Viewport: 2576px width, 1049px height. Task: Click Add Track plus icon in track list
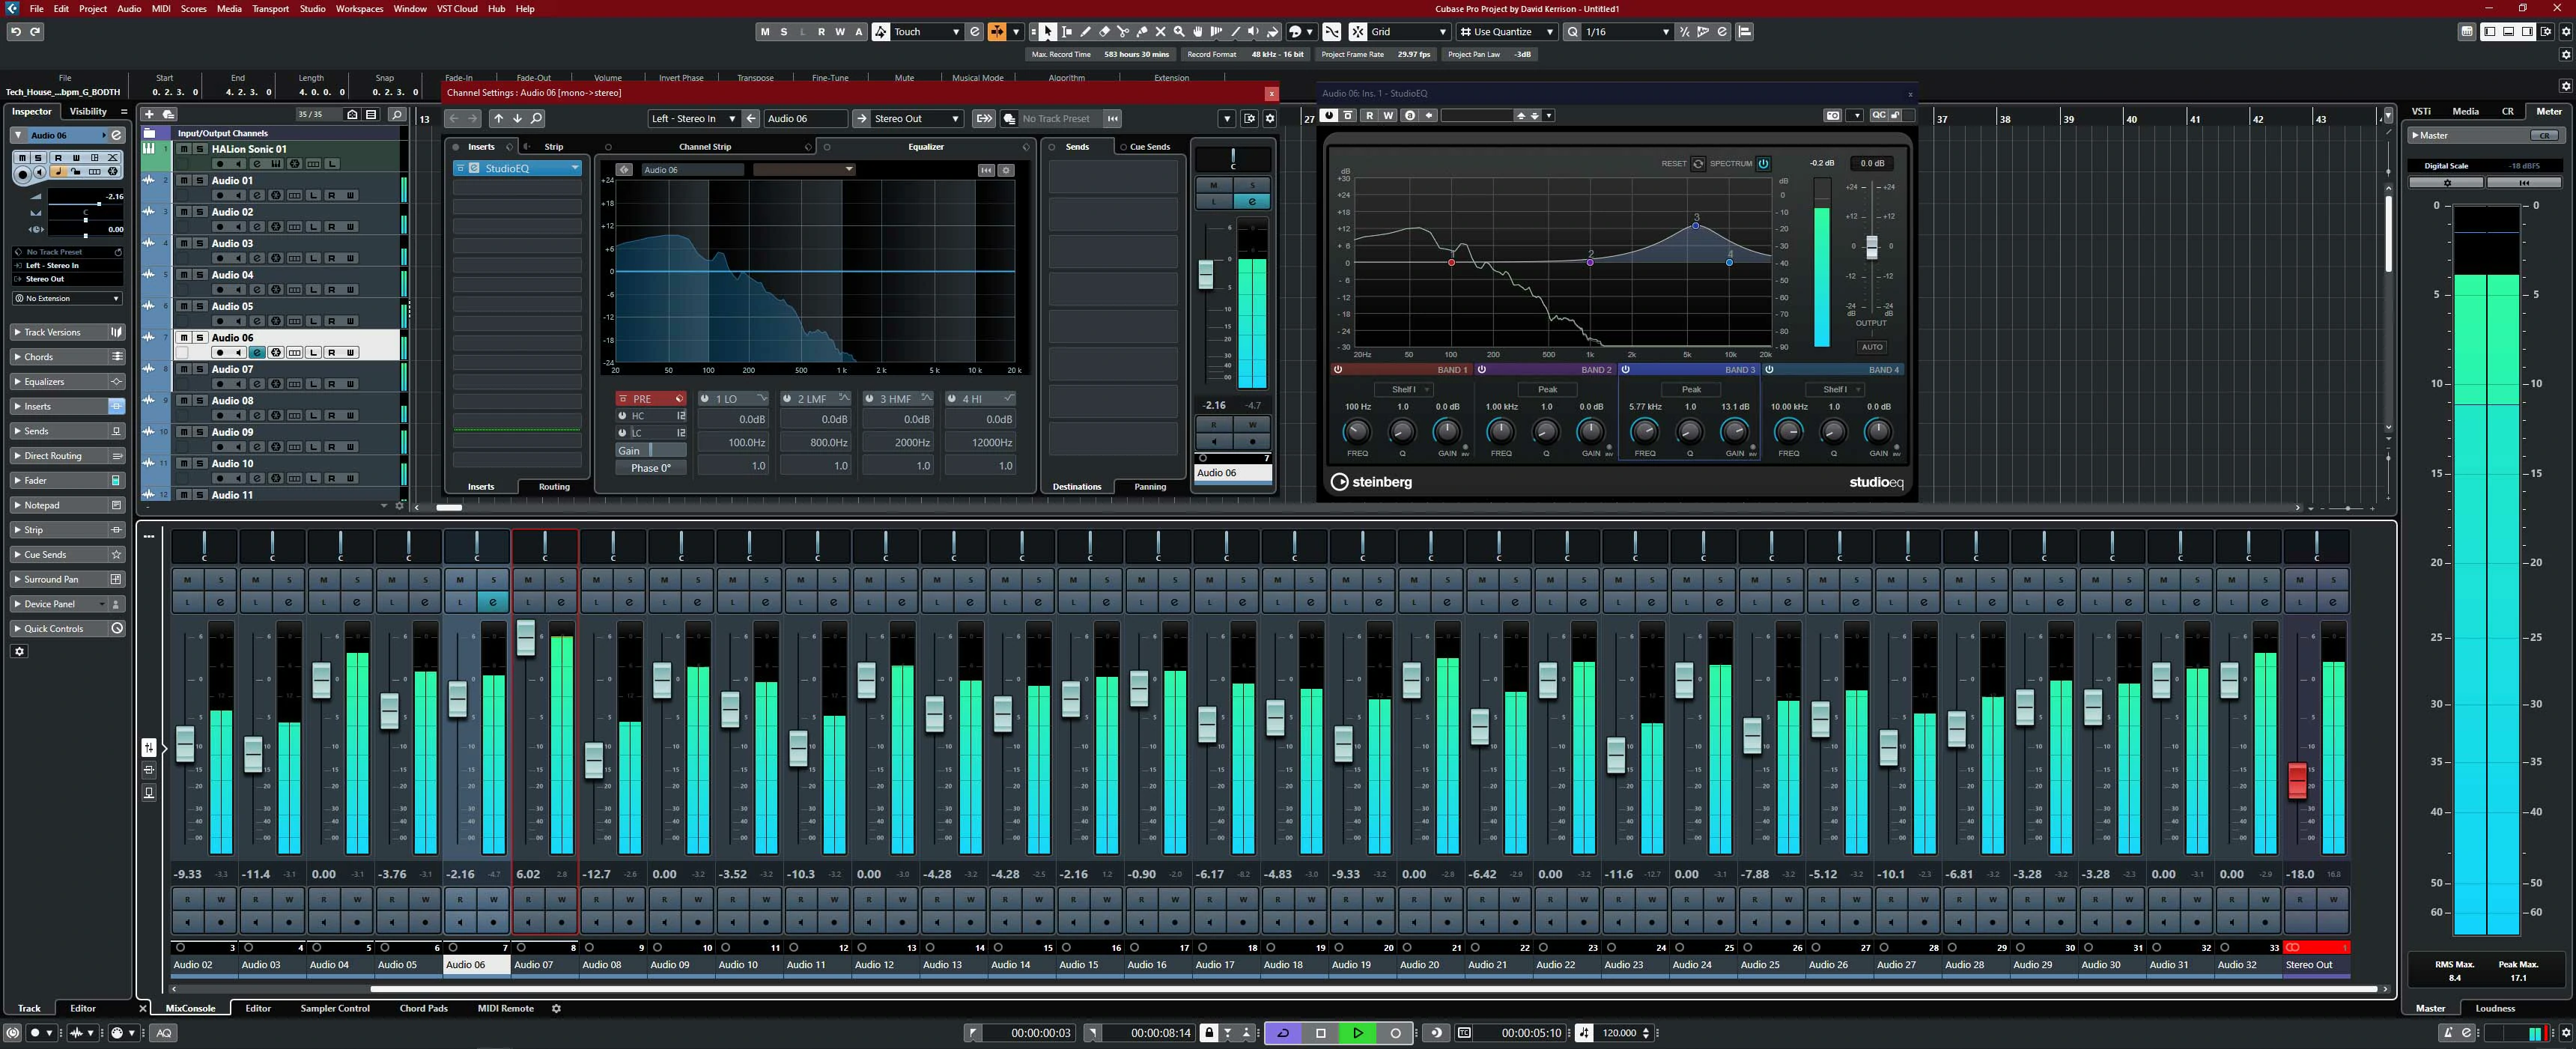(x=149, y=114)
